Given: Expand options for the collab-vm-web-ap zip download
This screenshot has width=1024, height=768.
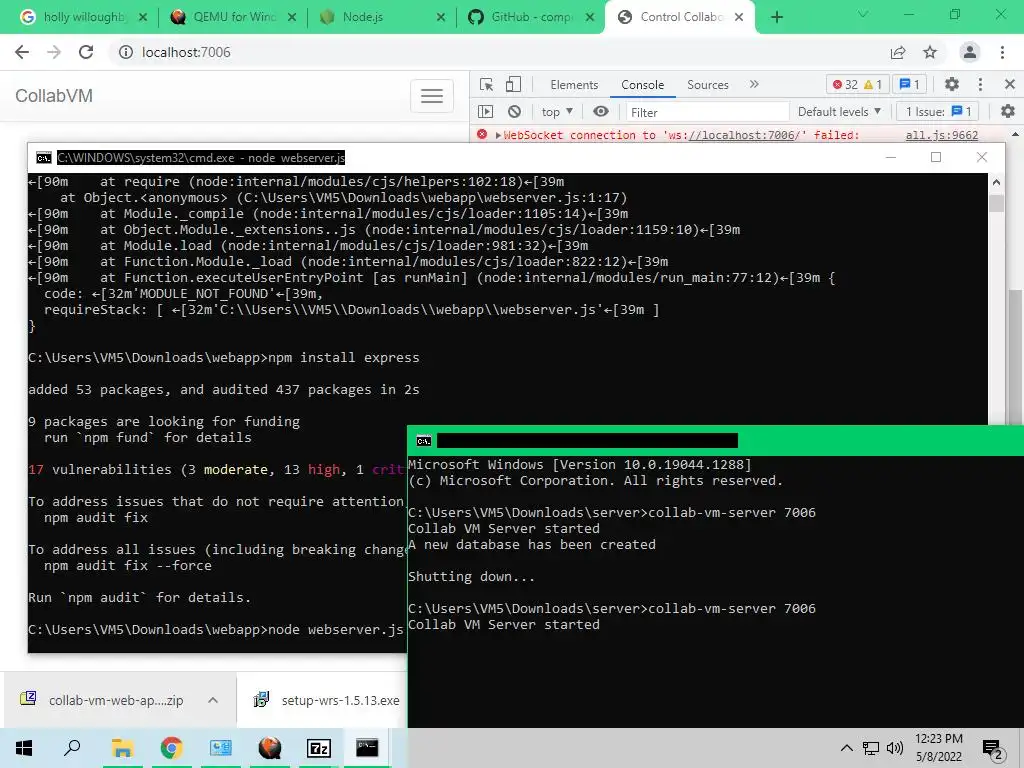Looking at the screenshot, I should pos(213,700).
